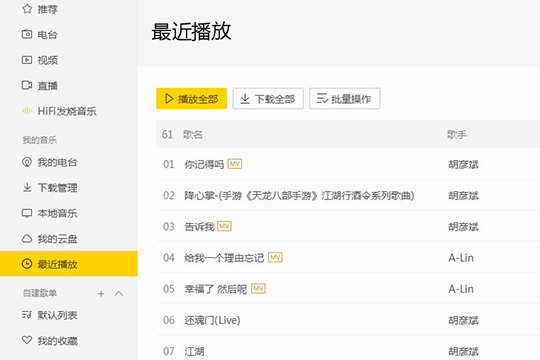This screenshot has width=540, height=360.
Task: Select song 还魂门(Live)
Action: 212,320
